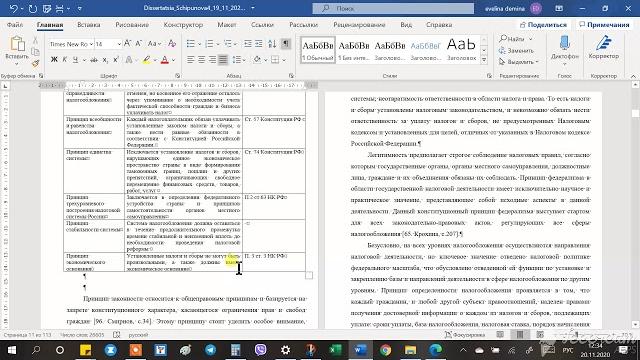The width and height of the screenshot is (640, 360).
Task: Sort paragraphs alphabetically icon
Action: [x=272, y=44]
